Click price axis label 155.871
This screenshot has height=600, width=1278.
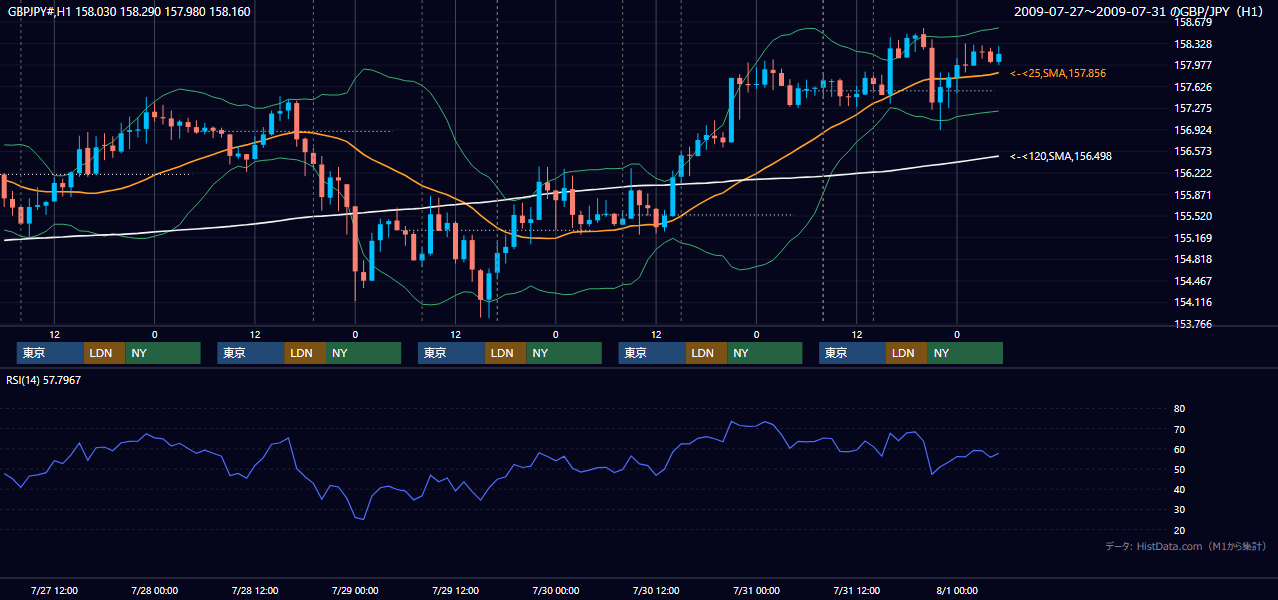(1191, 195)
